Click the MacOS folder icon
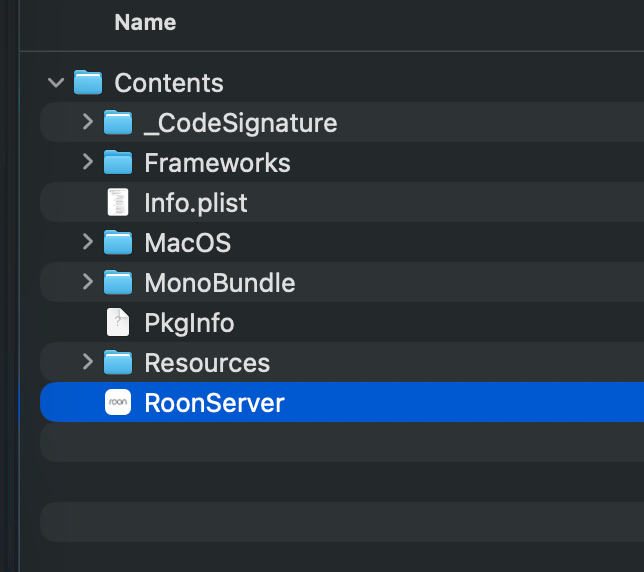 point(118,242)
